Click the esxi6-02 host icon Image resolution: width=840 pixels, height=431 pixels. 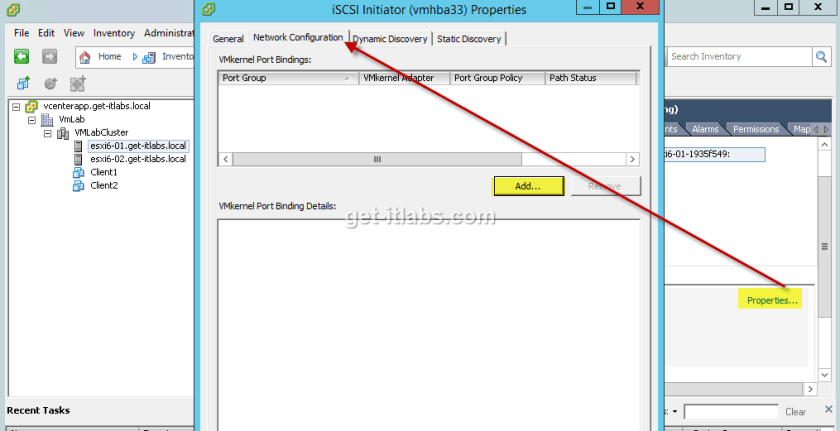click(78, 159)
